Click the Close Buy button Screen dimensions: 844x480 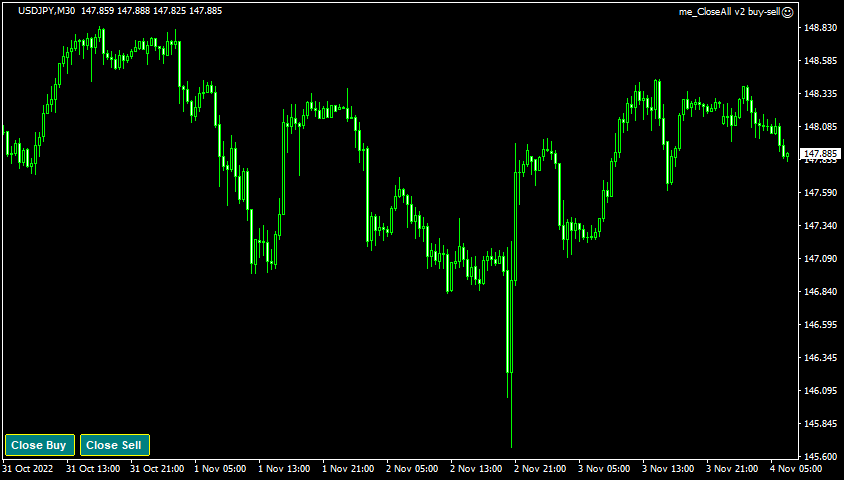click(x=39, y=445)
